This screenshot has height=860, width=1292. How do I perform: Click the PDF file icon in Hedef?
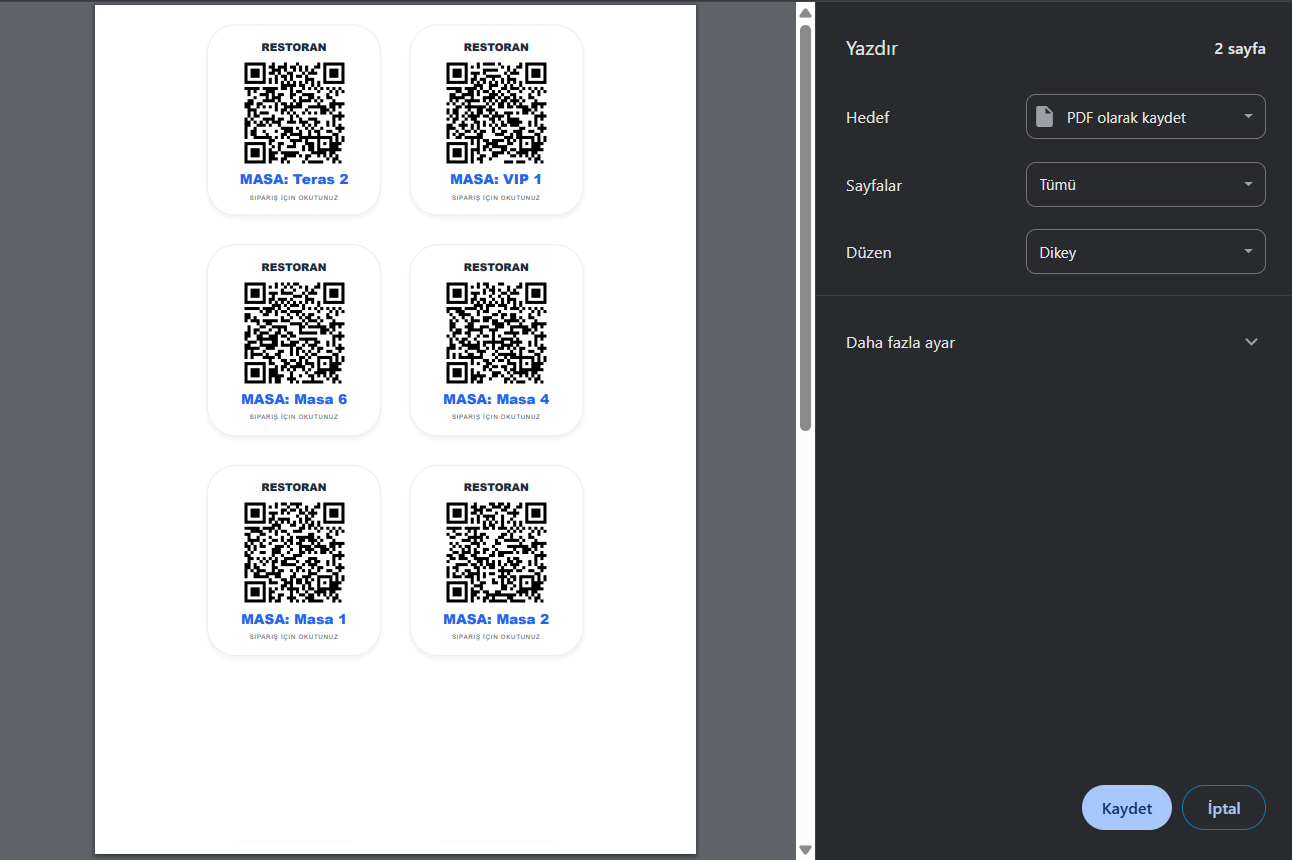coord(1044,117)
